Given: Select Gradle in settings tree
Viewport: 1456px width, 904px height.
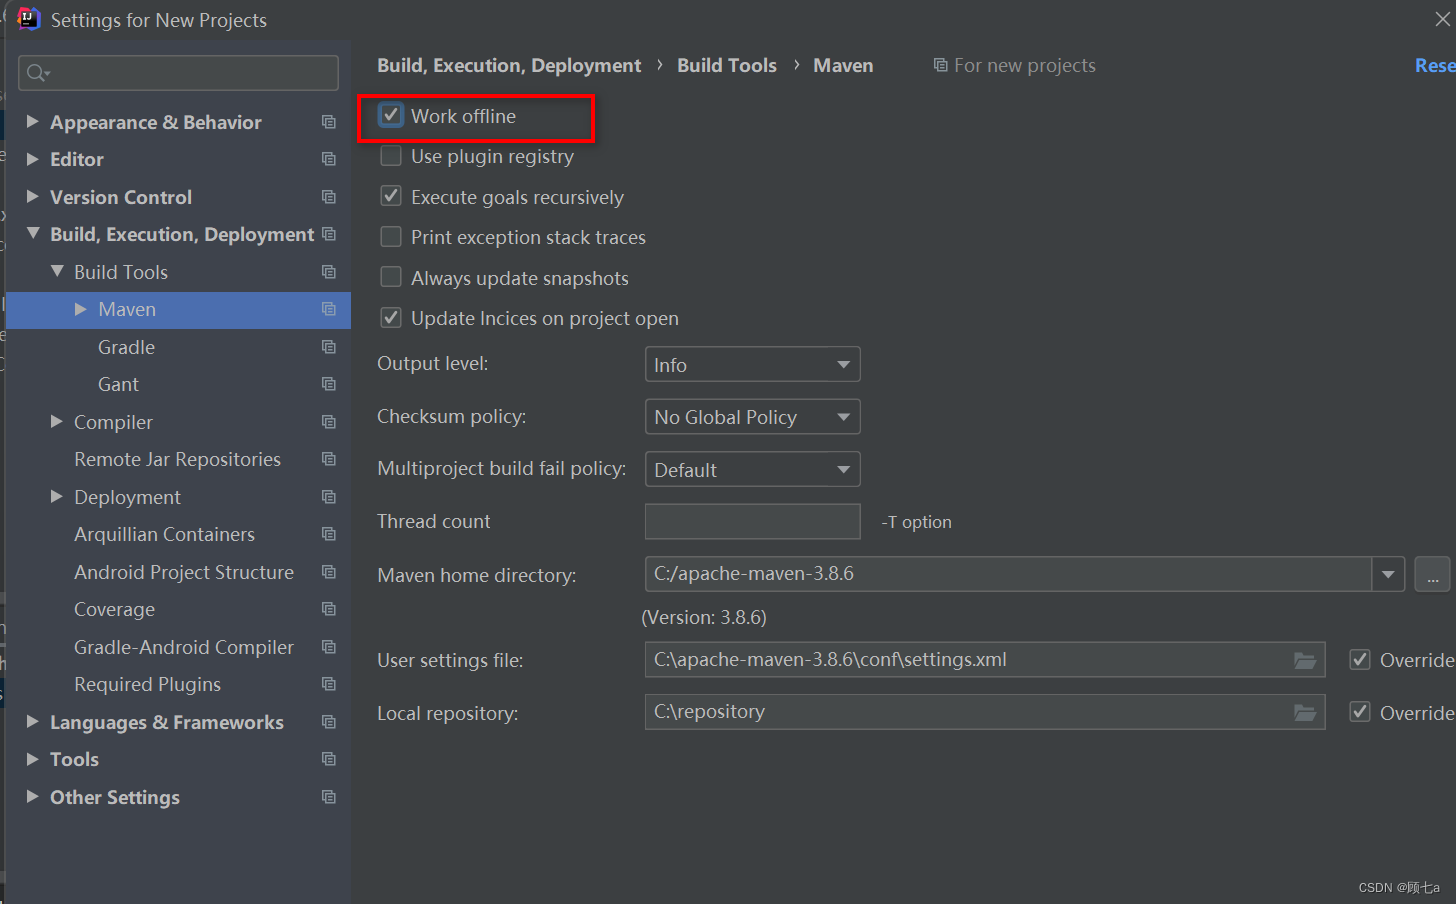Looking at the screenshot, I should (126, 347).
